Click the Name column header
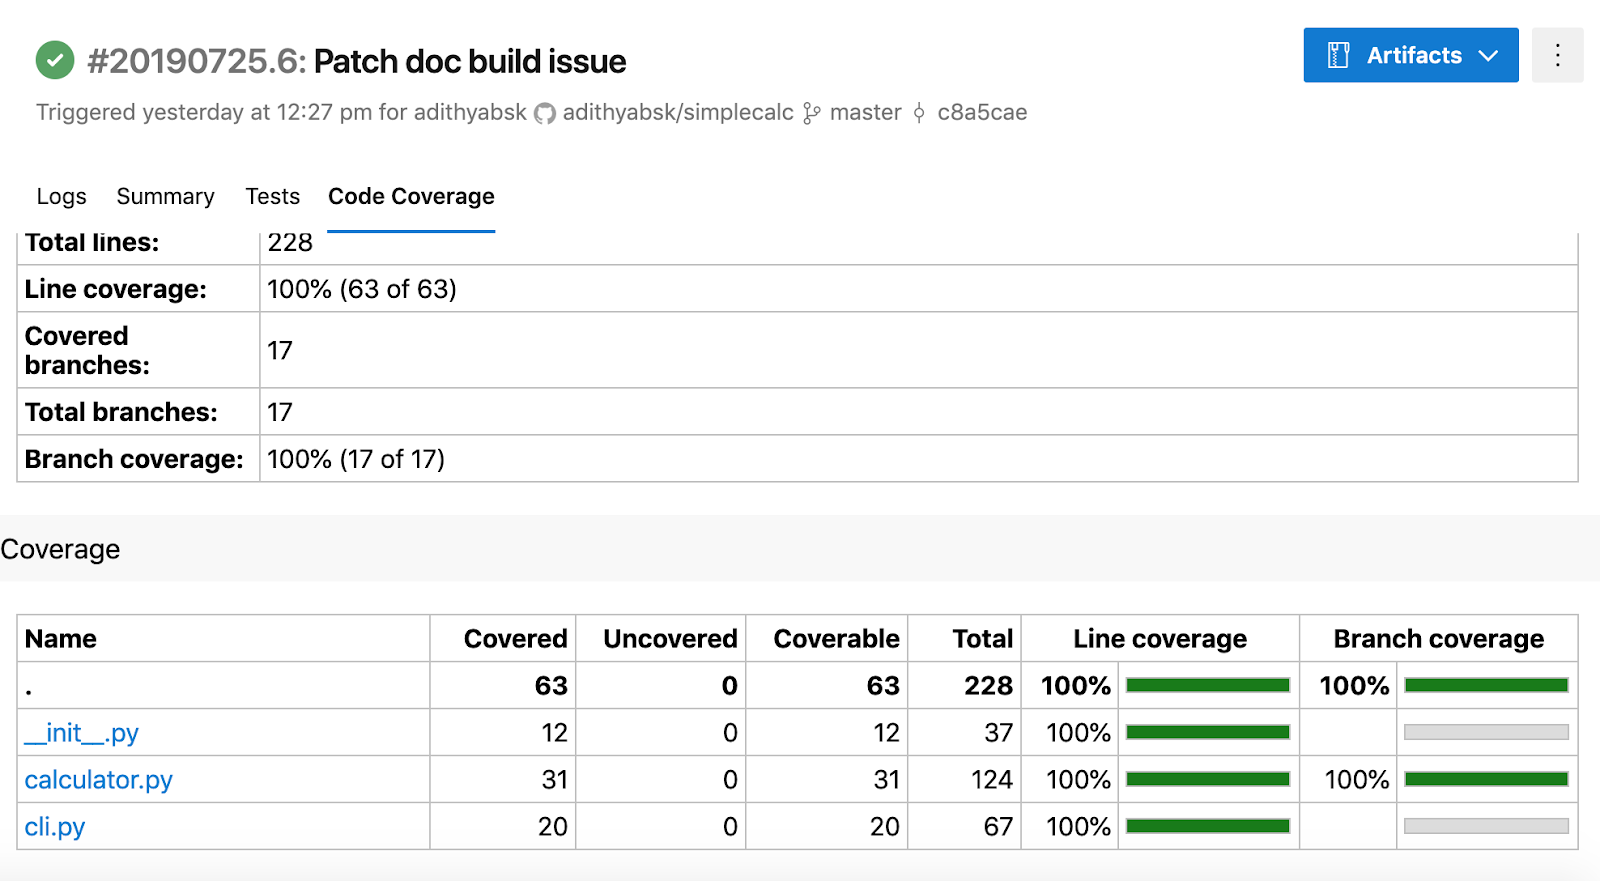This screenshot has width=1600, height=881. click(x=61, y=638)
